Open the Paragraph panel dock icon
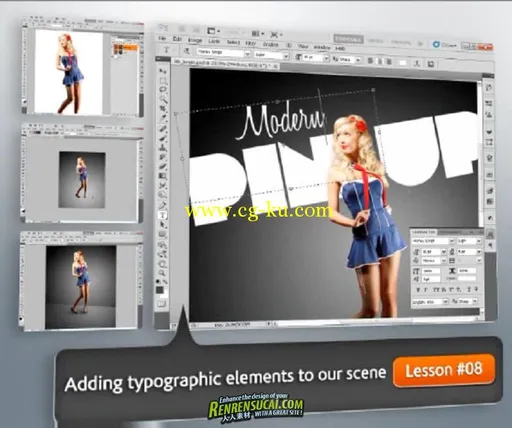The width and height of the screenshot is (512, 428). tap(490, 246)
